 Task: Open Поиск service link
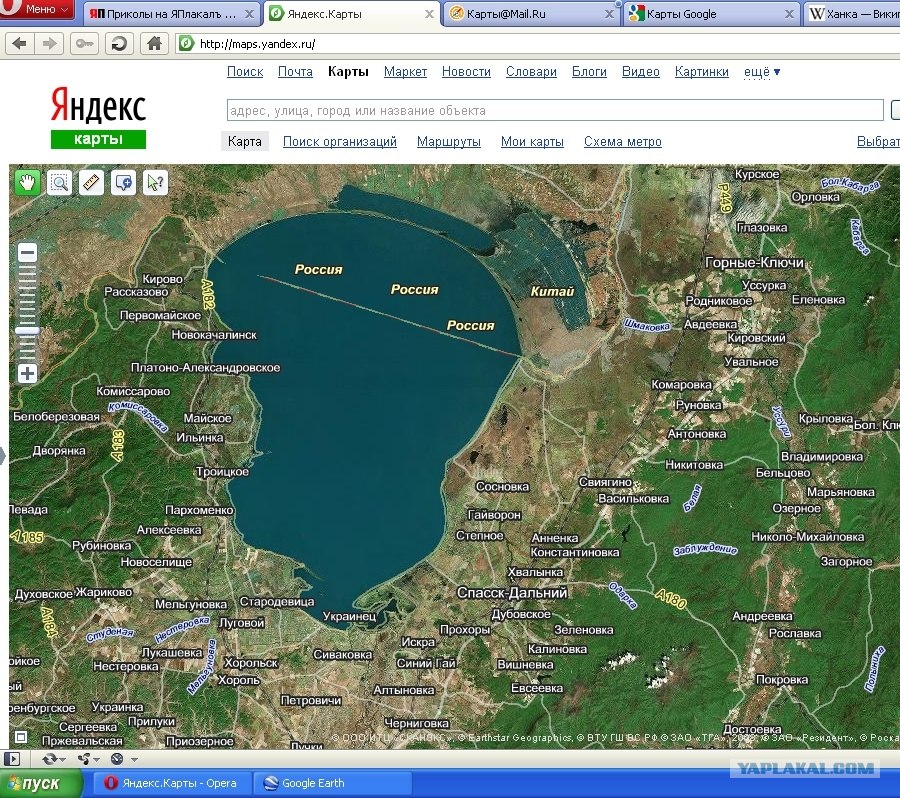pos(245,71)
